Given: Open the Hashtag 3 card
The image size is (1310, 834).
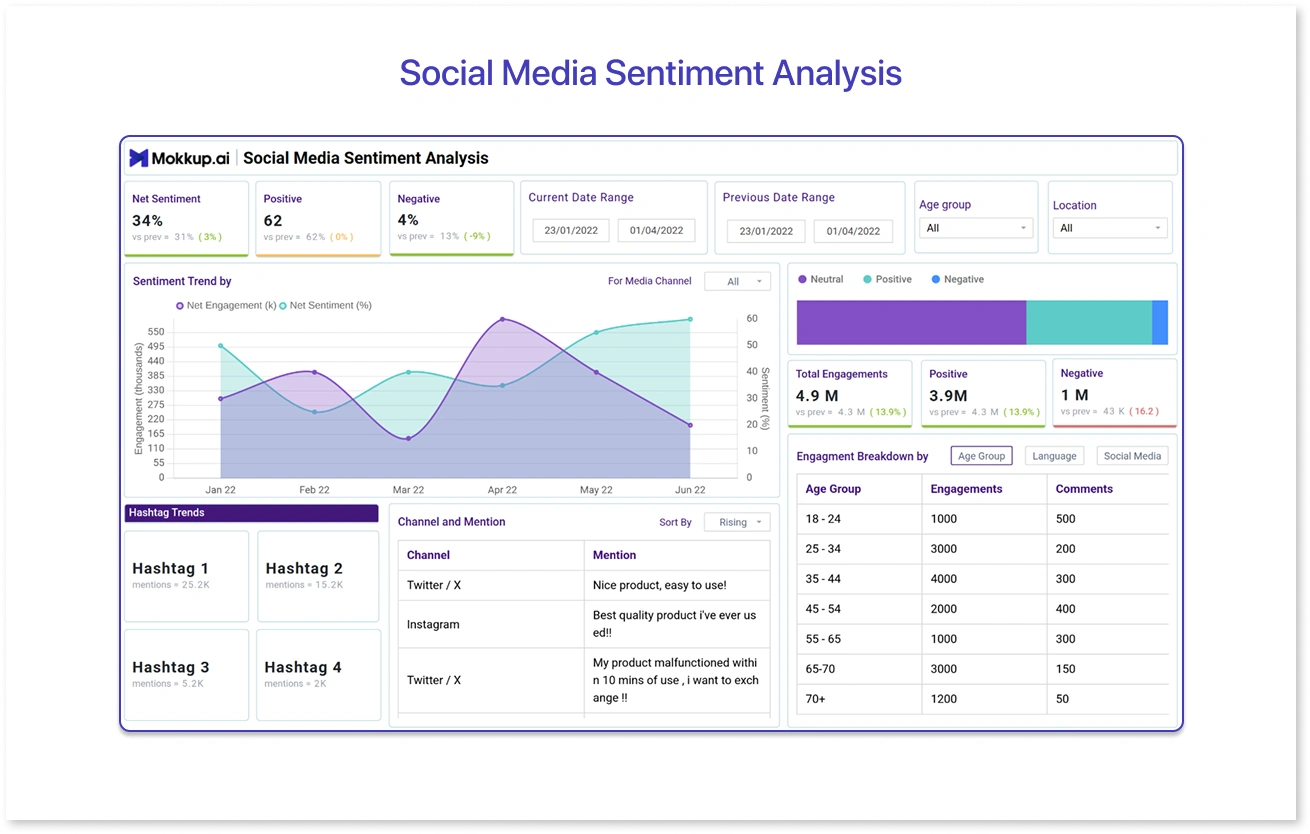Looking at the screenshot, I should [x=186, y=675].
